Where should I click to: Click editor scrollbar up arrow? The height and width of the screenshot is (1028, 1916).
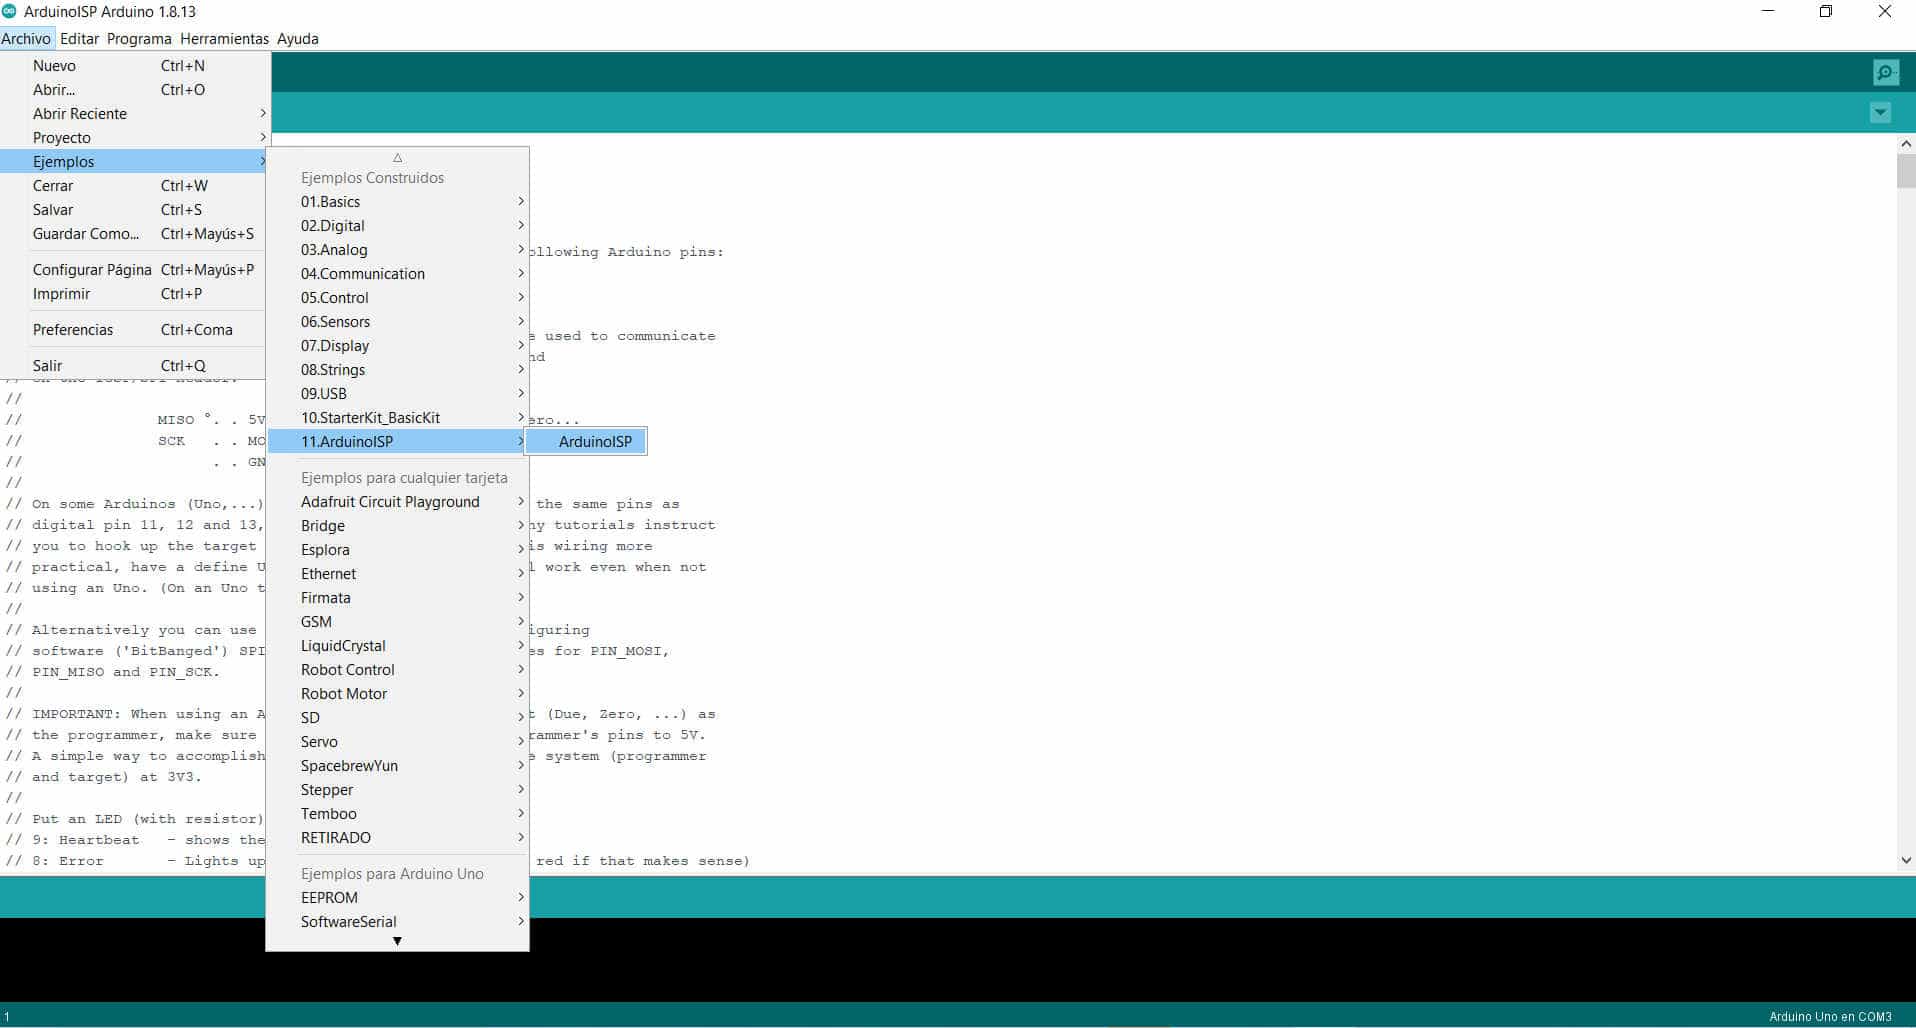pos(1906,144)
